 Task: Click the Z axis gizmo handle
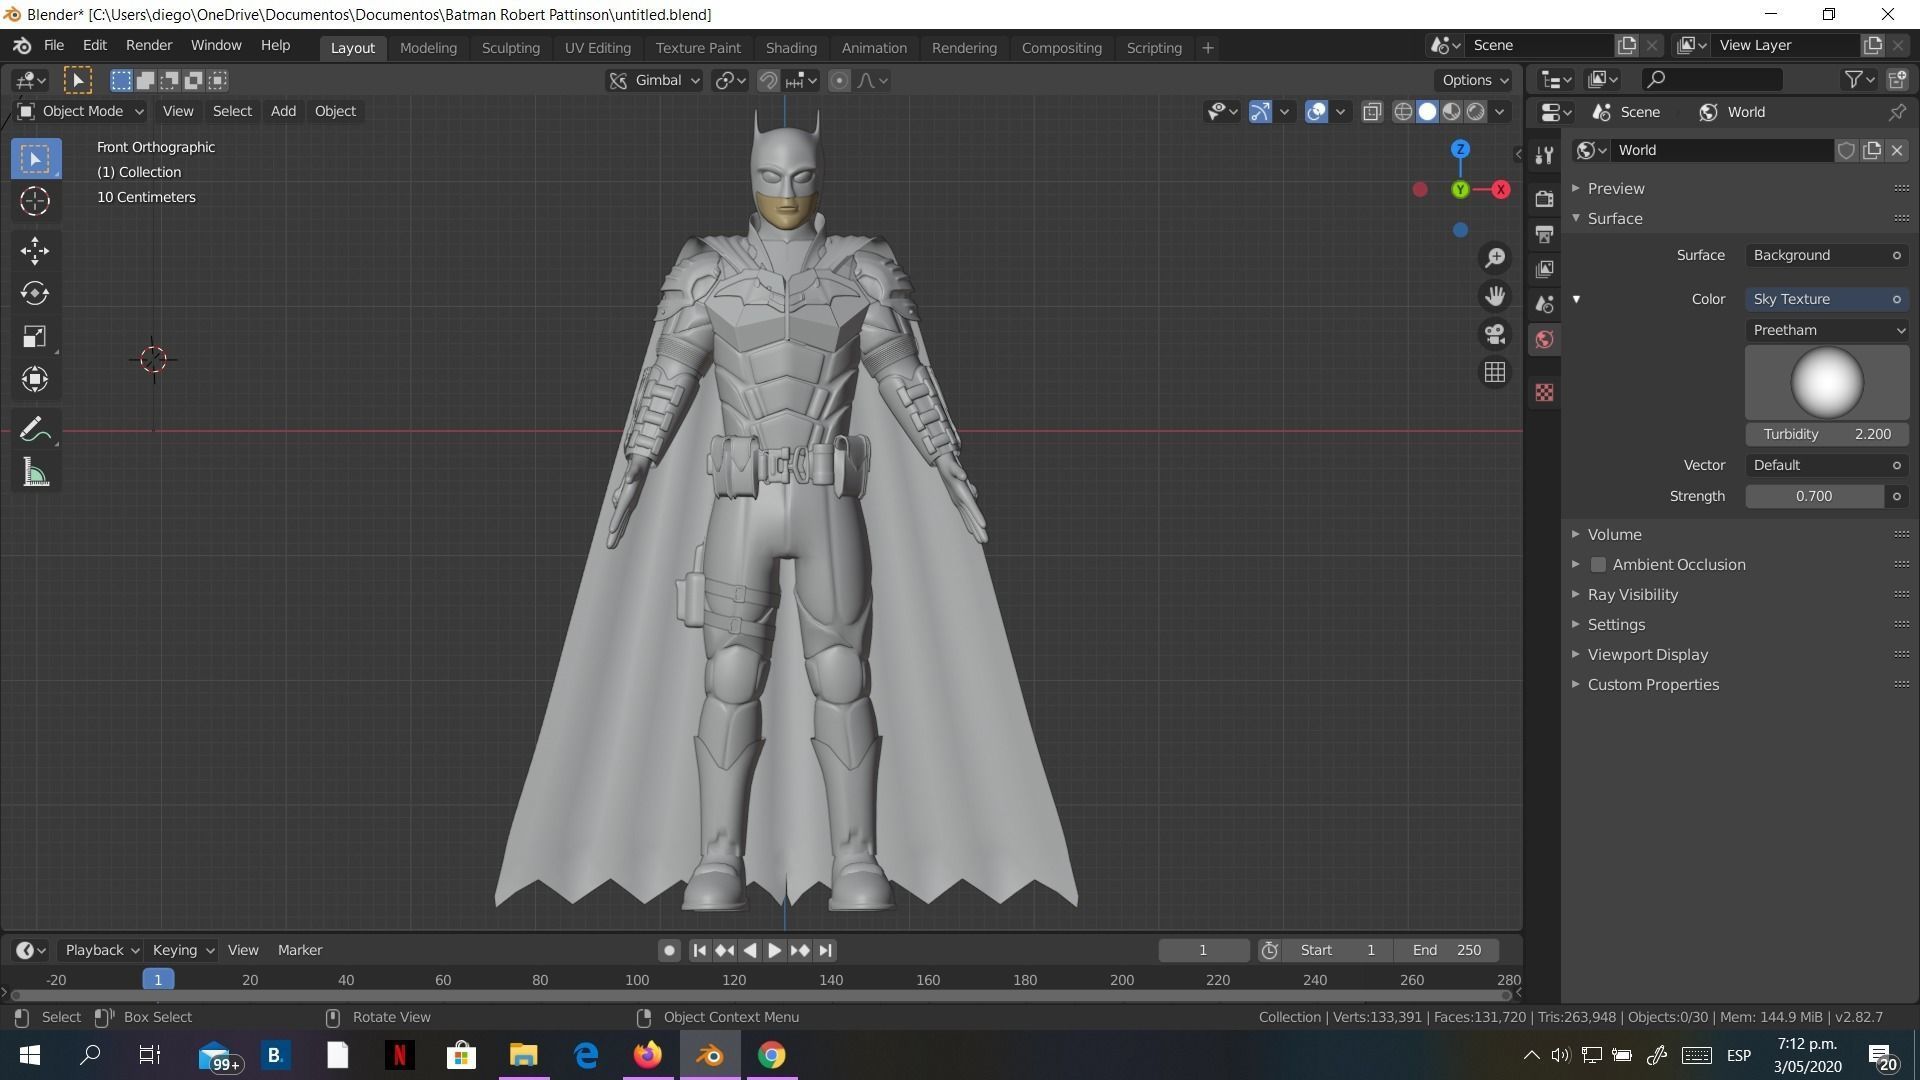tap(1460, 149)
